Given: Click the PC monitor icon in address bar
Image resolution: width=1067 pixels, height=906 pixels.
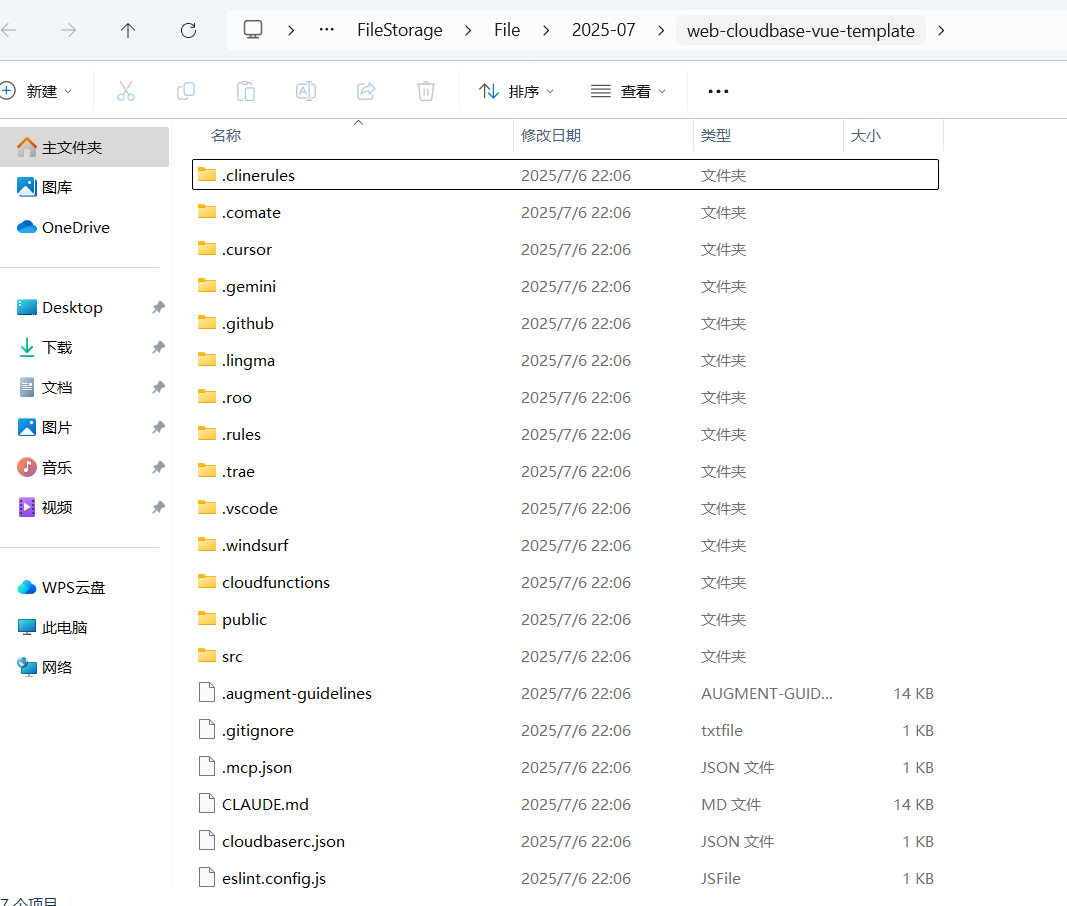Looking at the screenshot, I should [253, 30].
